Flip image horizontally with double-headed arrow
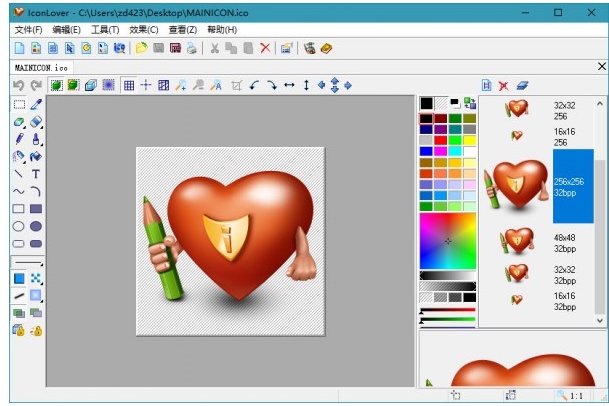The height and width of the screenshot is (406, 609). pyautogui.click(x=289, y=85)
